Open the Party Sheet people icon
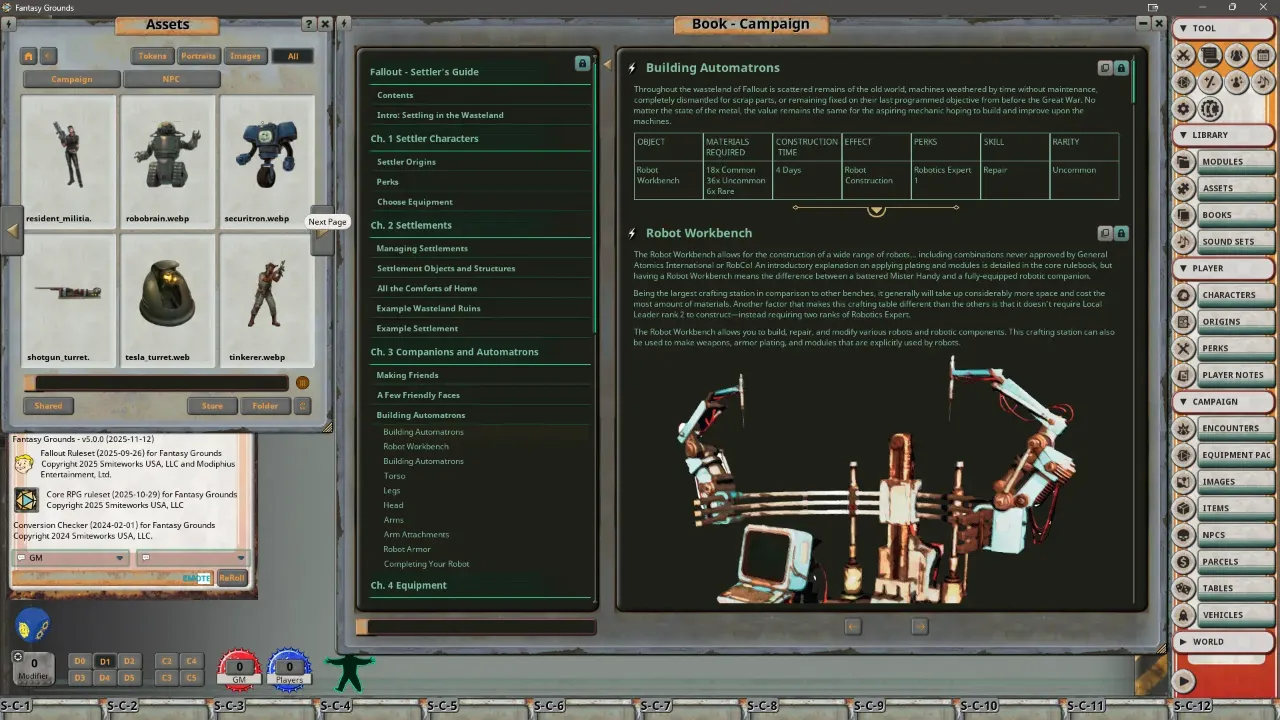Image resolution: width=1280 pixels, height=720 pixels. pos(1237,56)
